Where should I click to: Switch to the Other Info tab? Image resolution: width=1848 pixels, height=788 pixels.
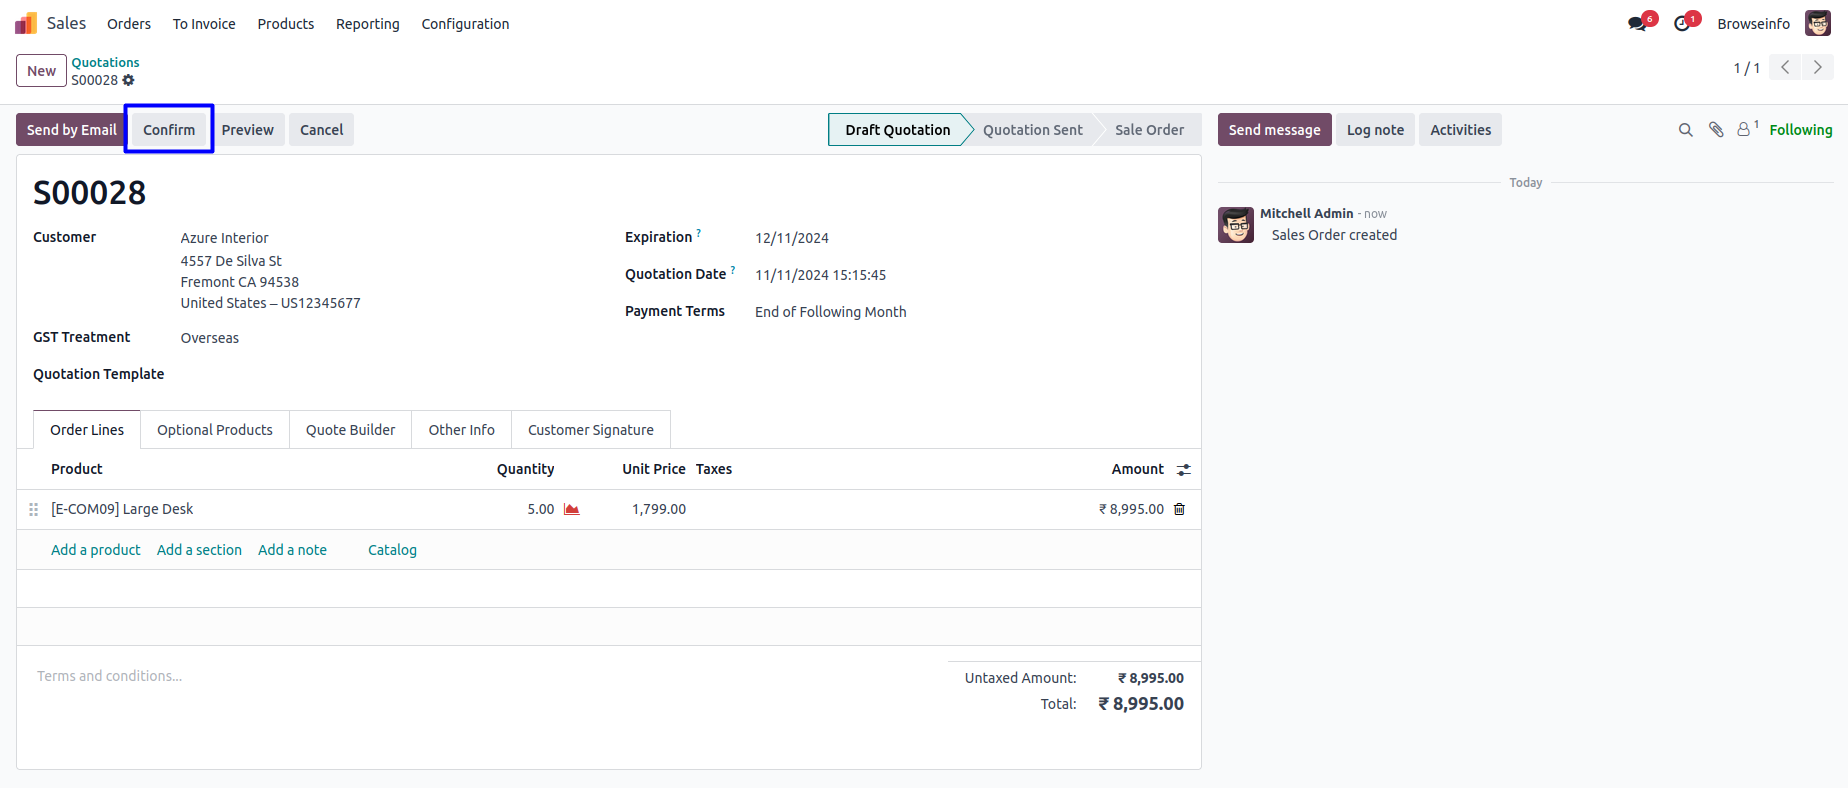pos(461,430)
